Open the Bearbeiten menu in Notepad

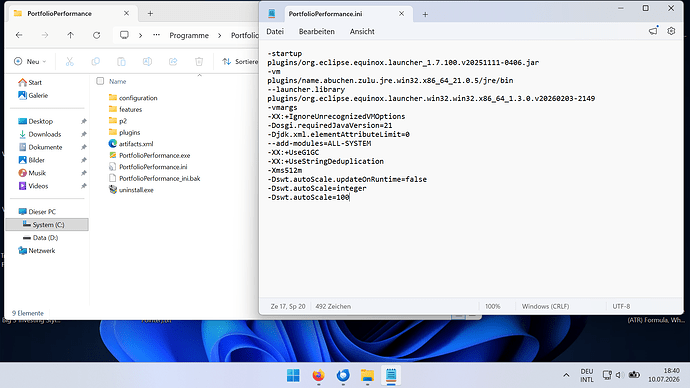click(316, 32)
